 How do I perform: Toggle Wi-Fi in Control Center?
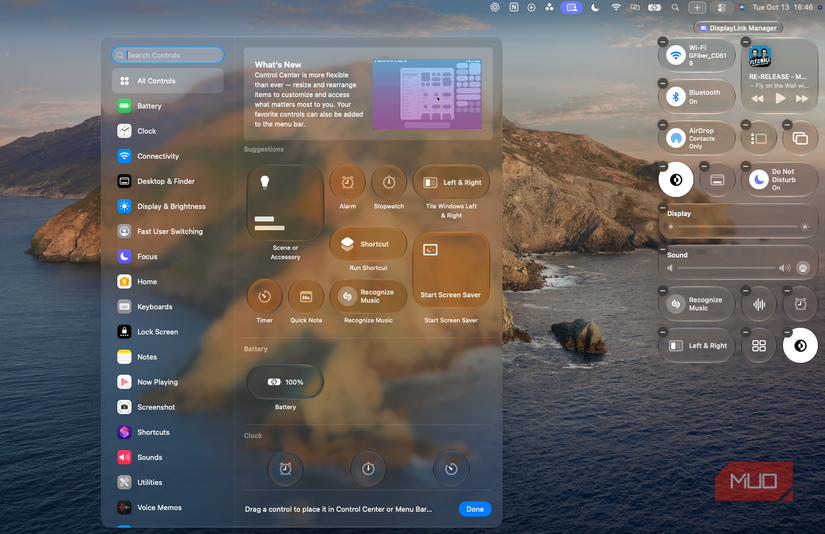click(x=676, y=55)
